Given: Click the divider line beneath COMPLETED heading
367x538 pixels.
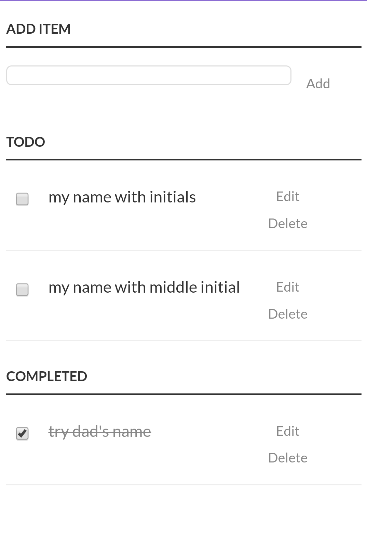Looking at the screenshot, I should coord(184,394).
